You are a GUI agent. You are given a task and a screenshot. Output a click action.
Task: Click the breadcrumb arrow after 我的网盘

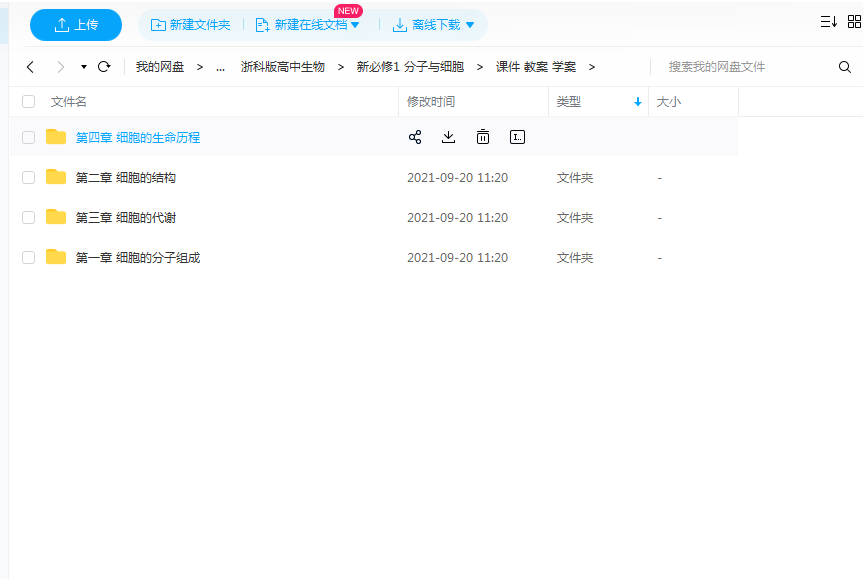(x=200, y=67)
